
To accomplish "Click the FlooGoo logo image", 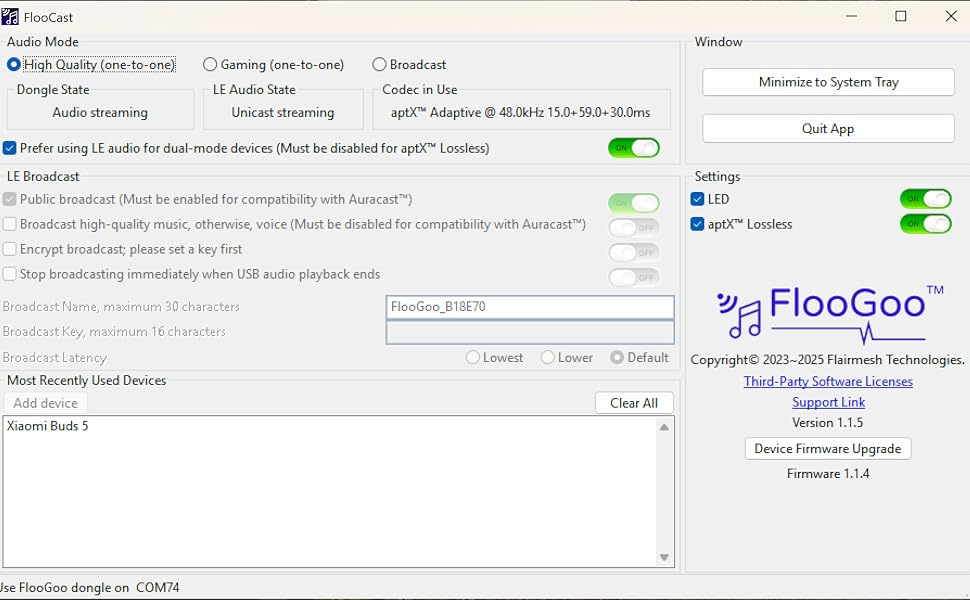I will pos(830,314).
